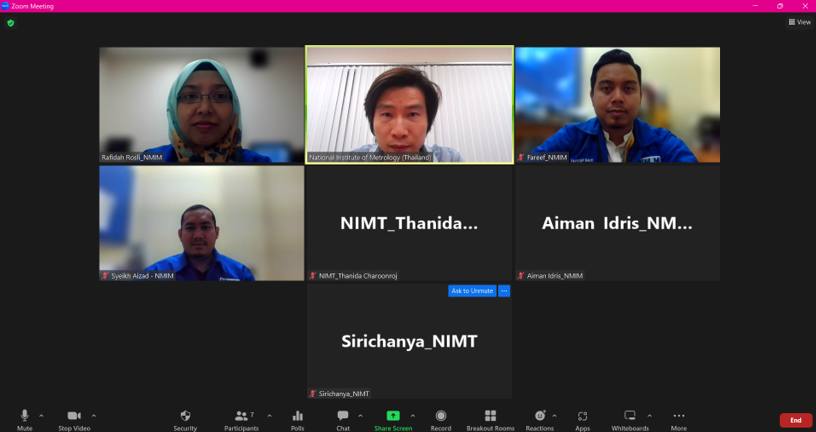
Task: Open the Whiteboards icon
Action: tap(630, 416)
